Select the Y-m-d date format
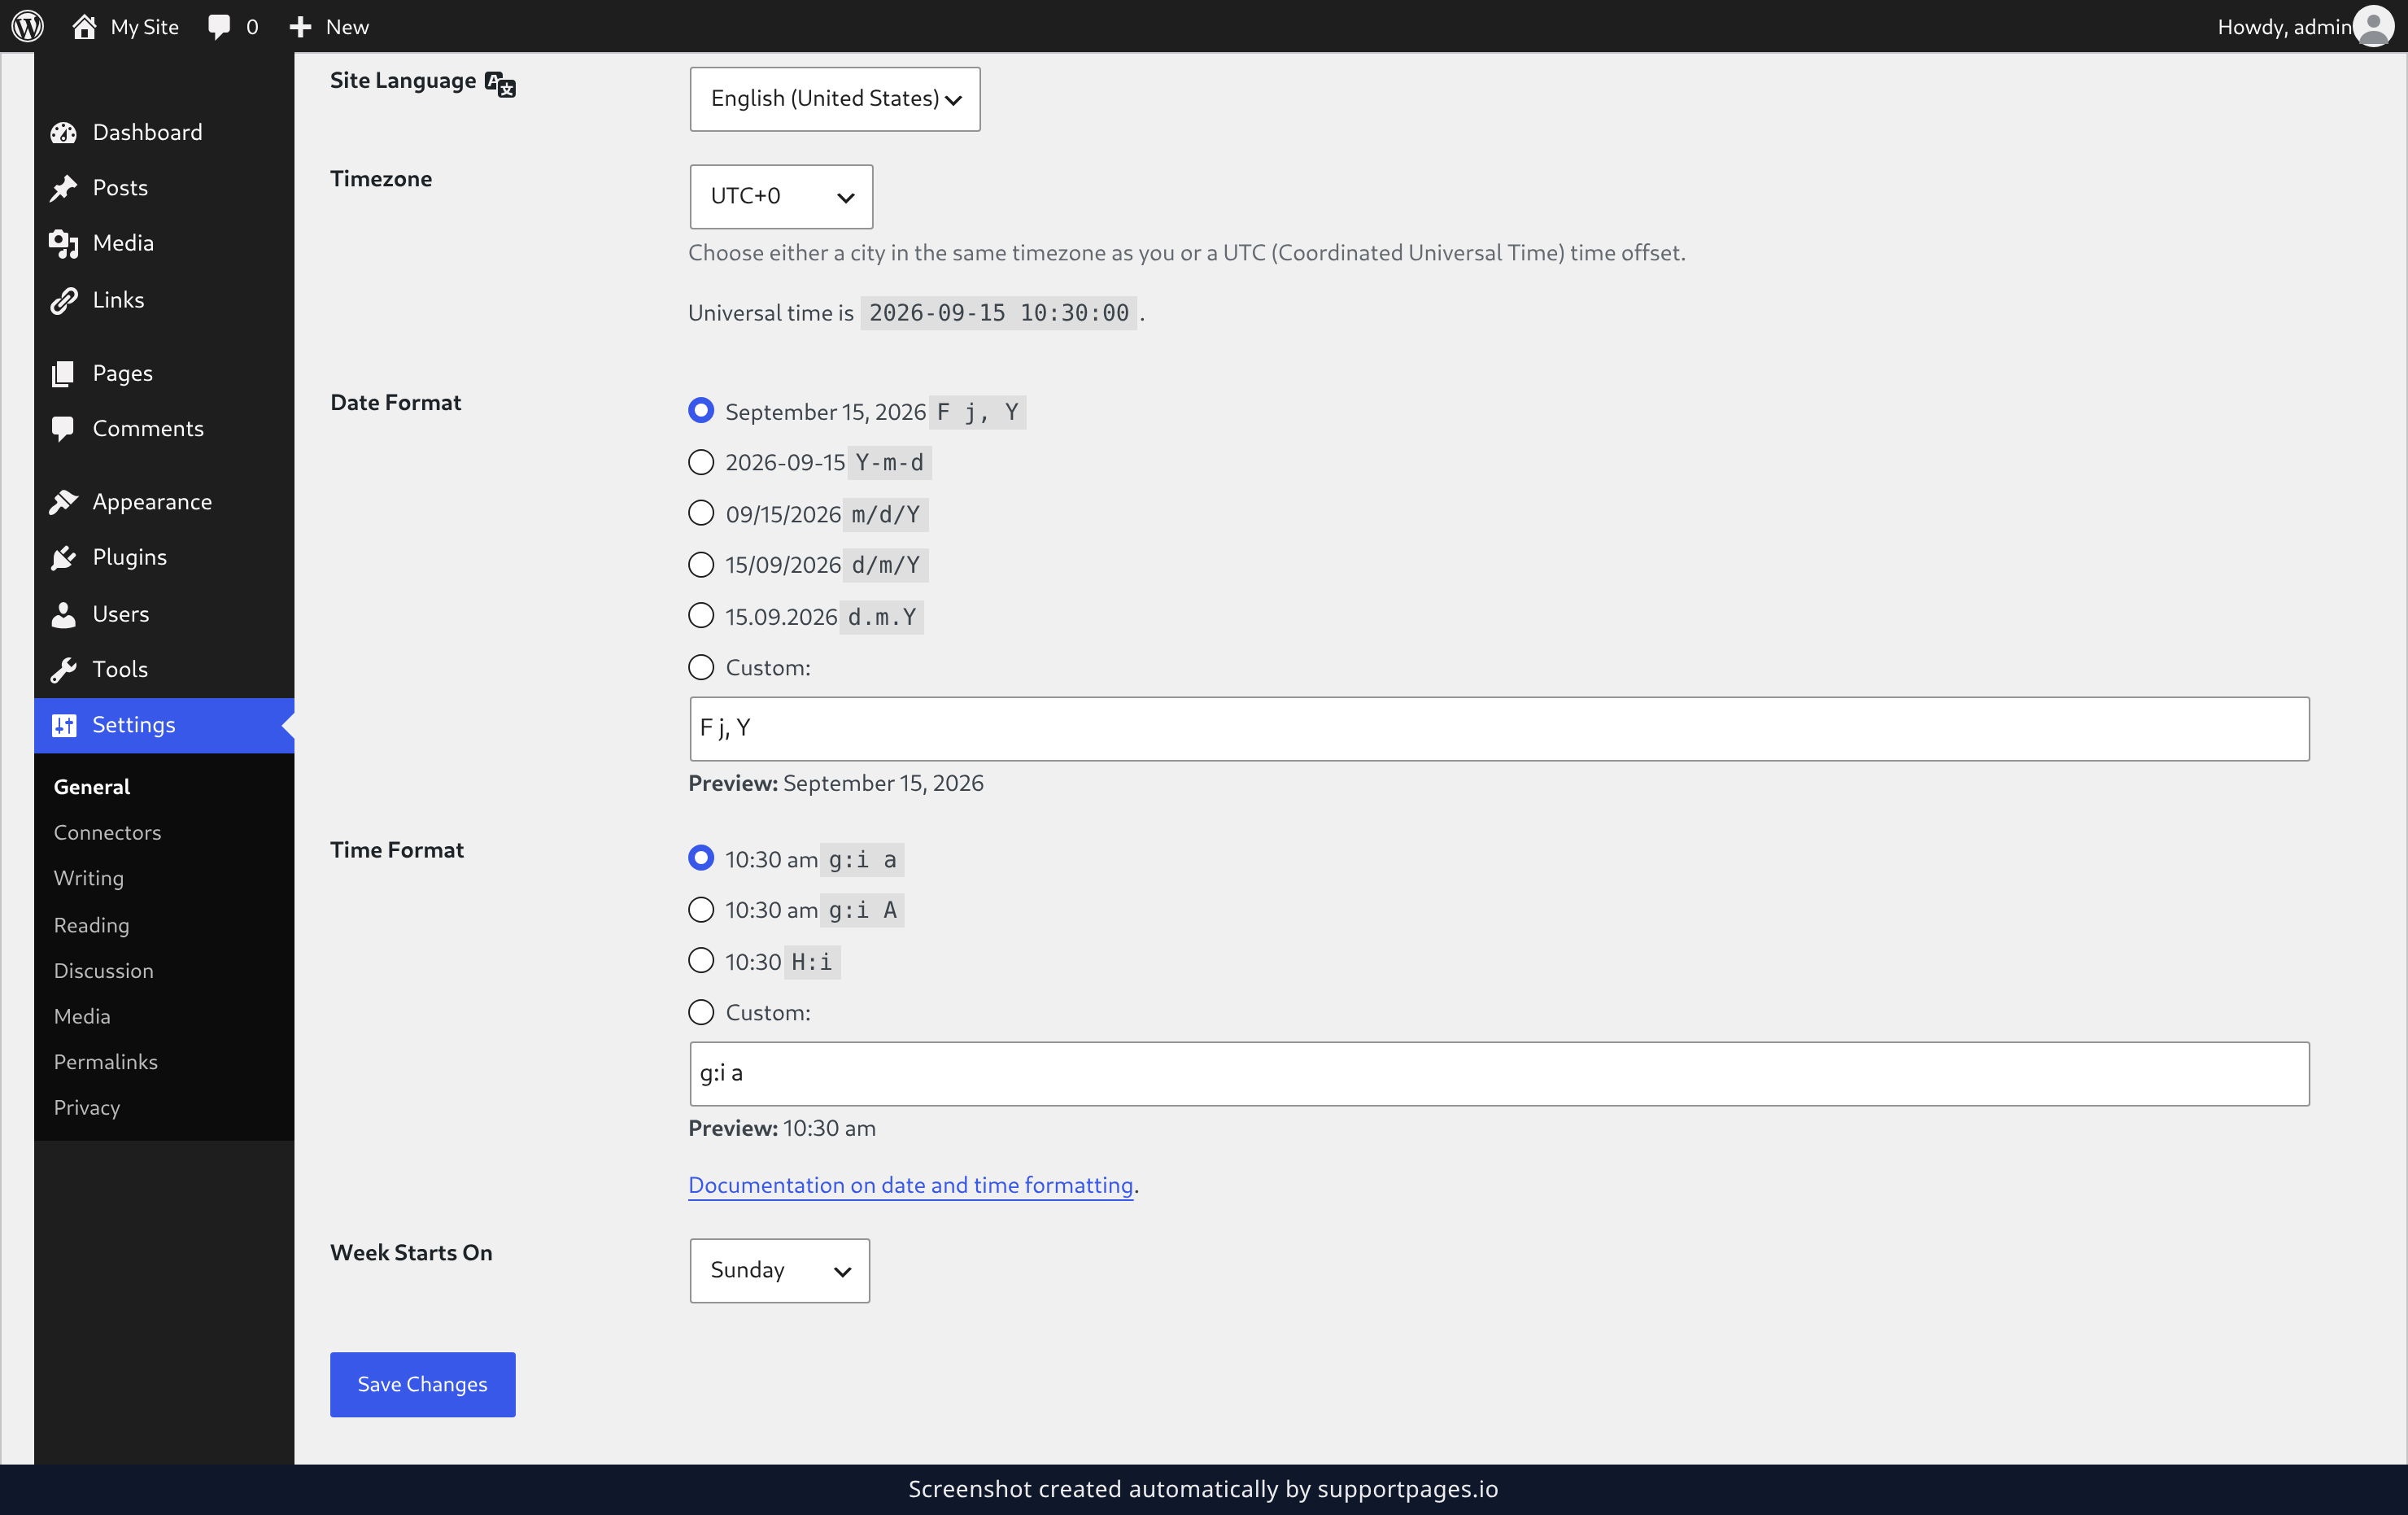Screen dimensions: 2408x1515 coord(701,462)
